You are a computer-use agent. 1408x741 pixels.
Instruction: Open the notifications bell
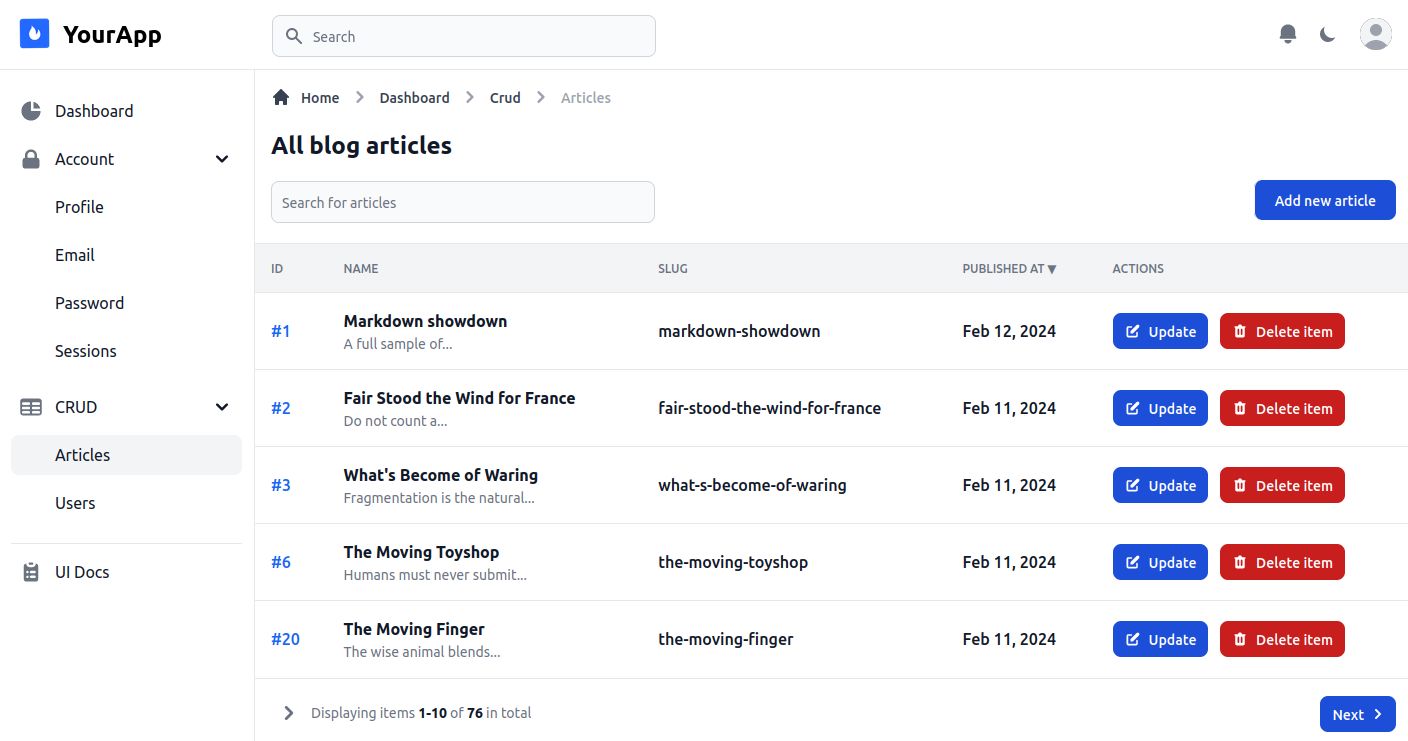[1288, 34]
